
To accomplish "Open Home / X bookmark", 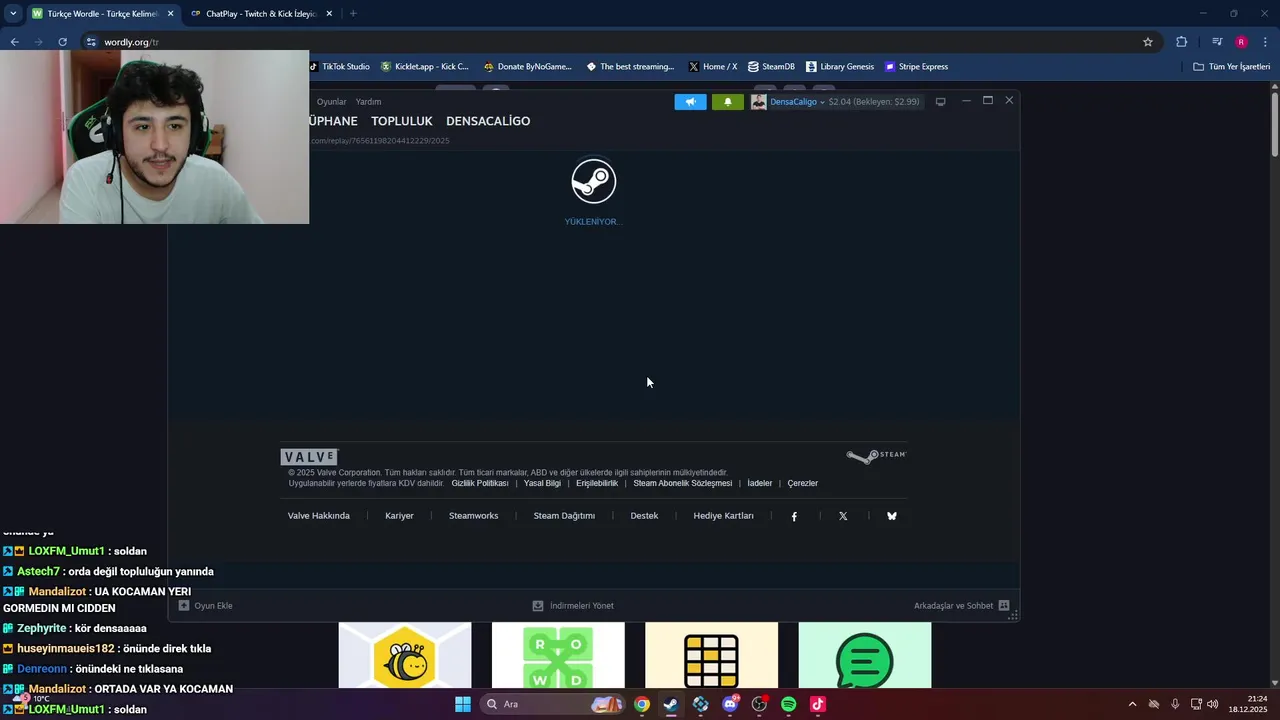I will [x=712, y=67].
